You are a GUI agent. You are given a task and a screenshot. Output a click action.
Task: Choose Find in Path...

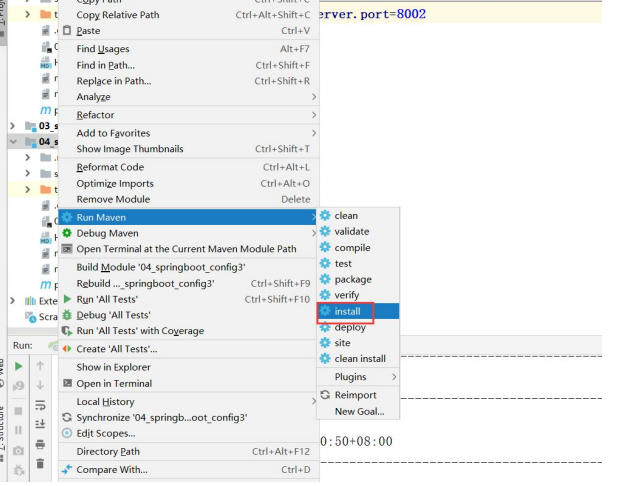(x=188, y=65)
